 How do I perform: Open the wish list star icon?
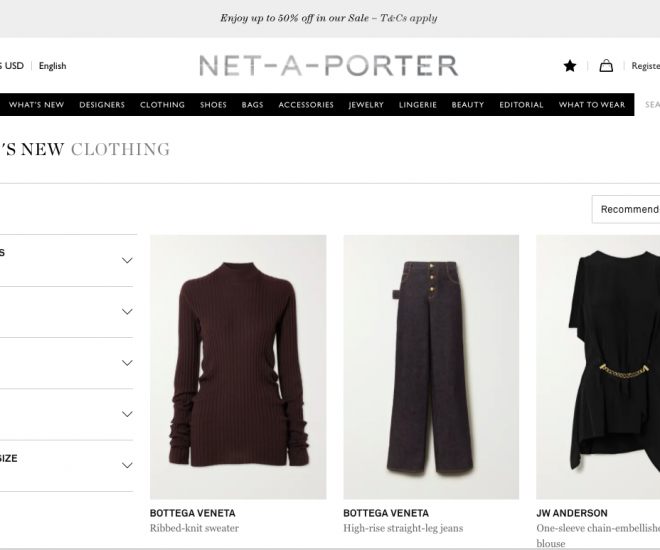coord(570,66)
